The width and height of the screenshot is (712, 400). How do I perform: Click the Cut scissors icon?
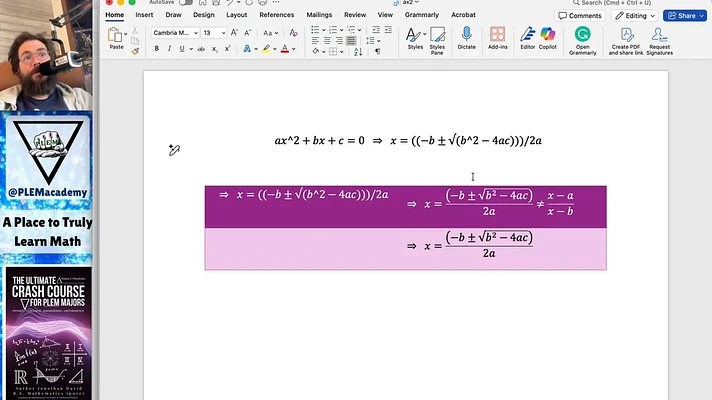[x=135, y=31]
